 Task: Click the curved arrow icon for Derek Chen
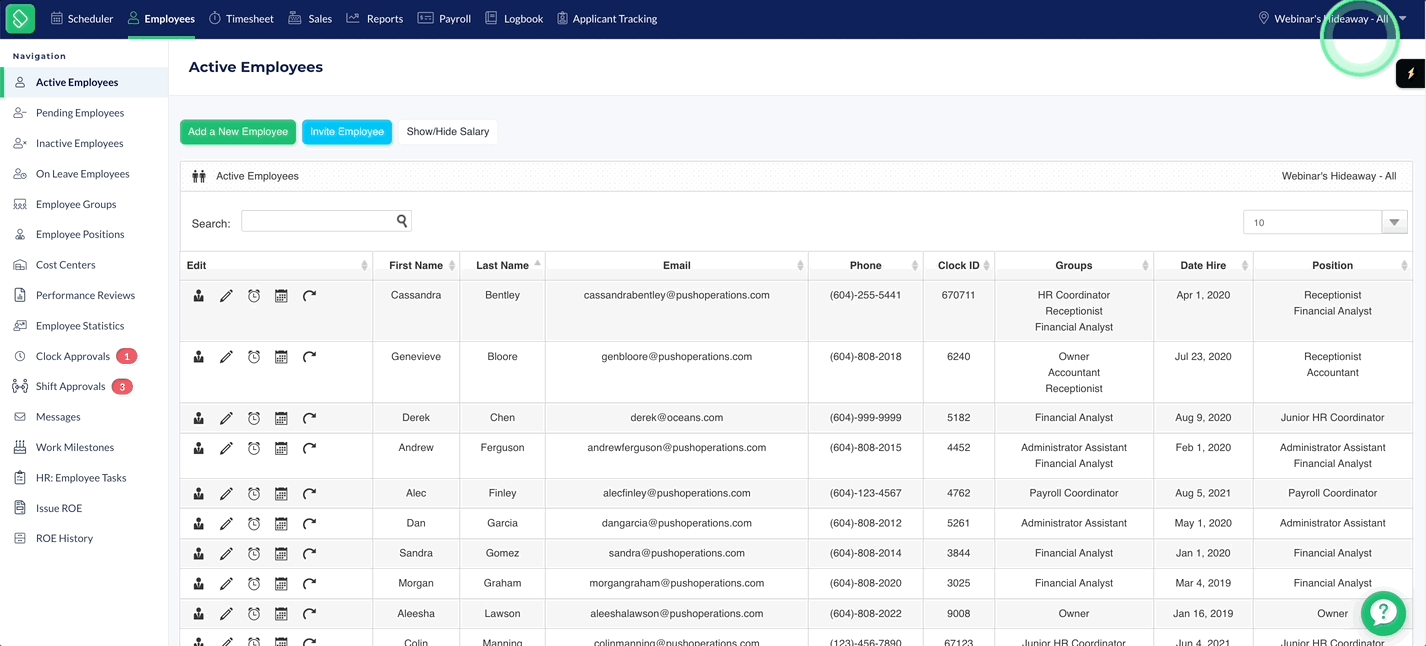click(x=309, y=418)
